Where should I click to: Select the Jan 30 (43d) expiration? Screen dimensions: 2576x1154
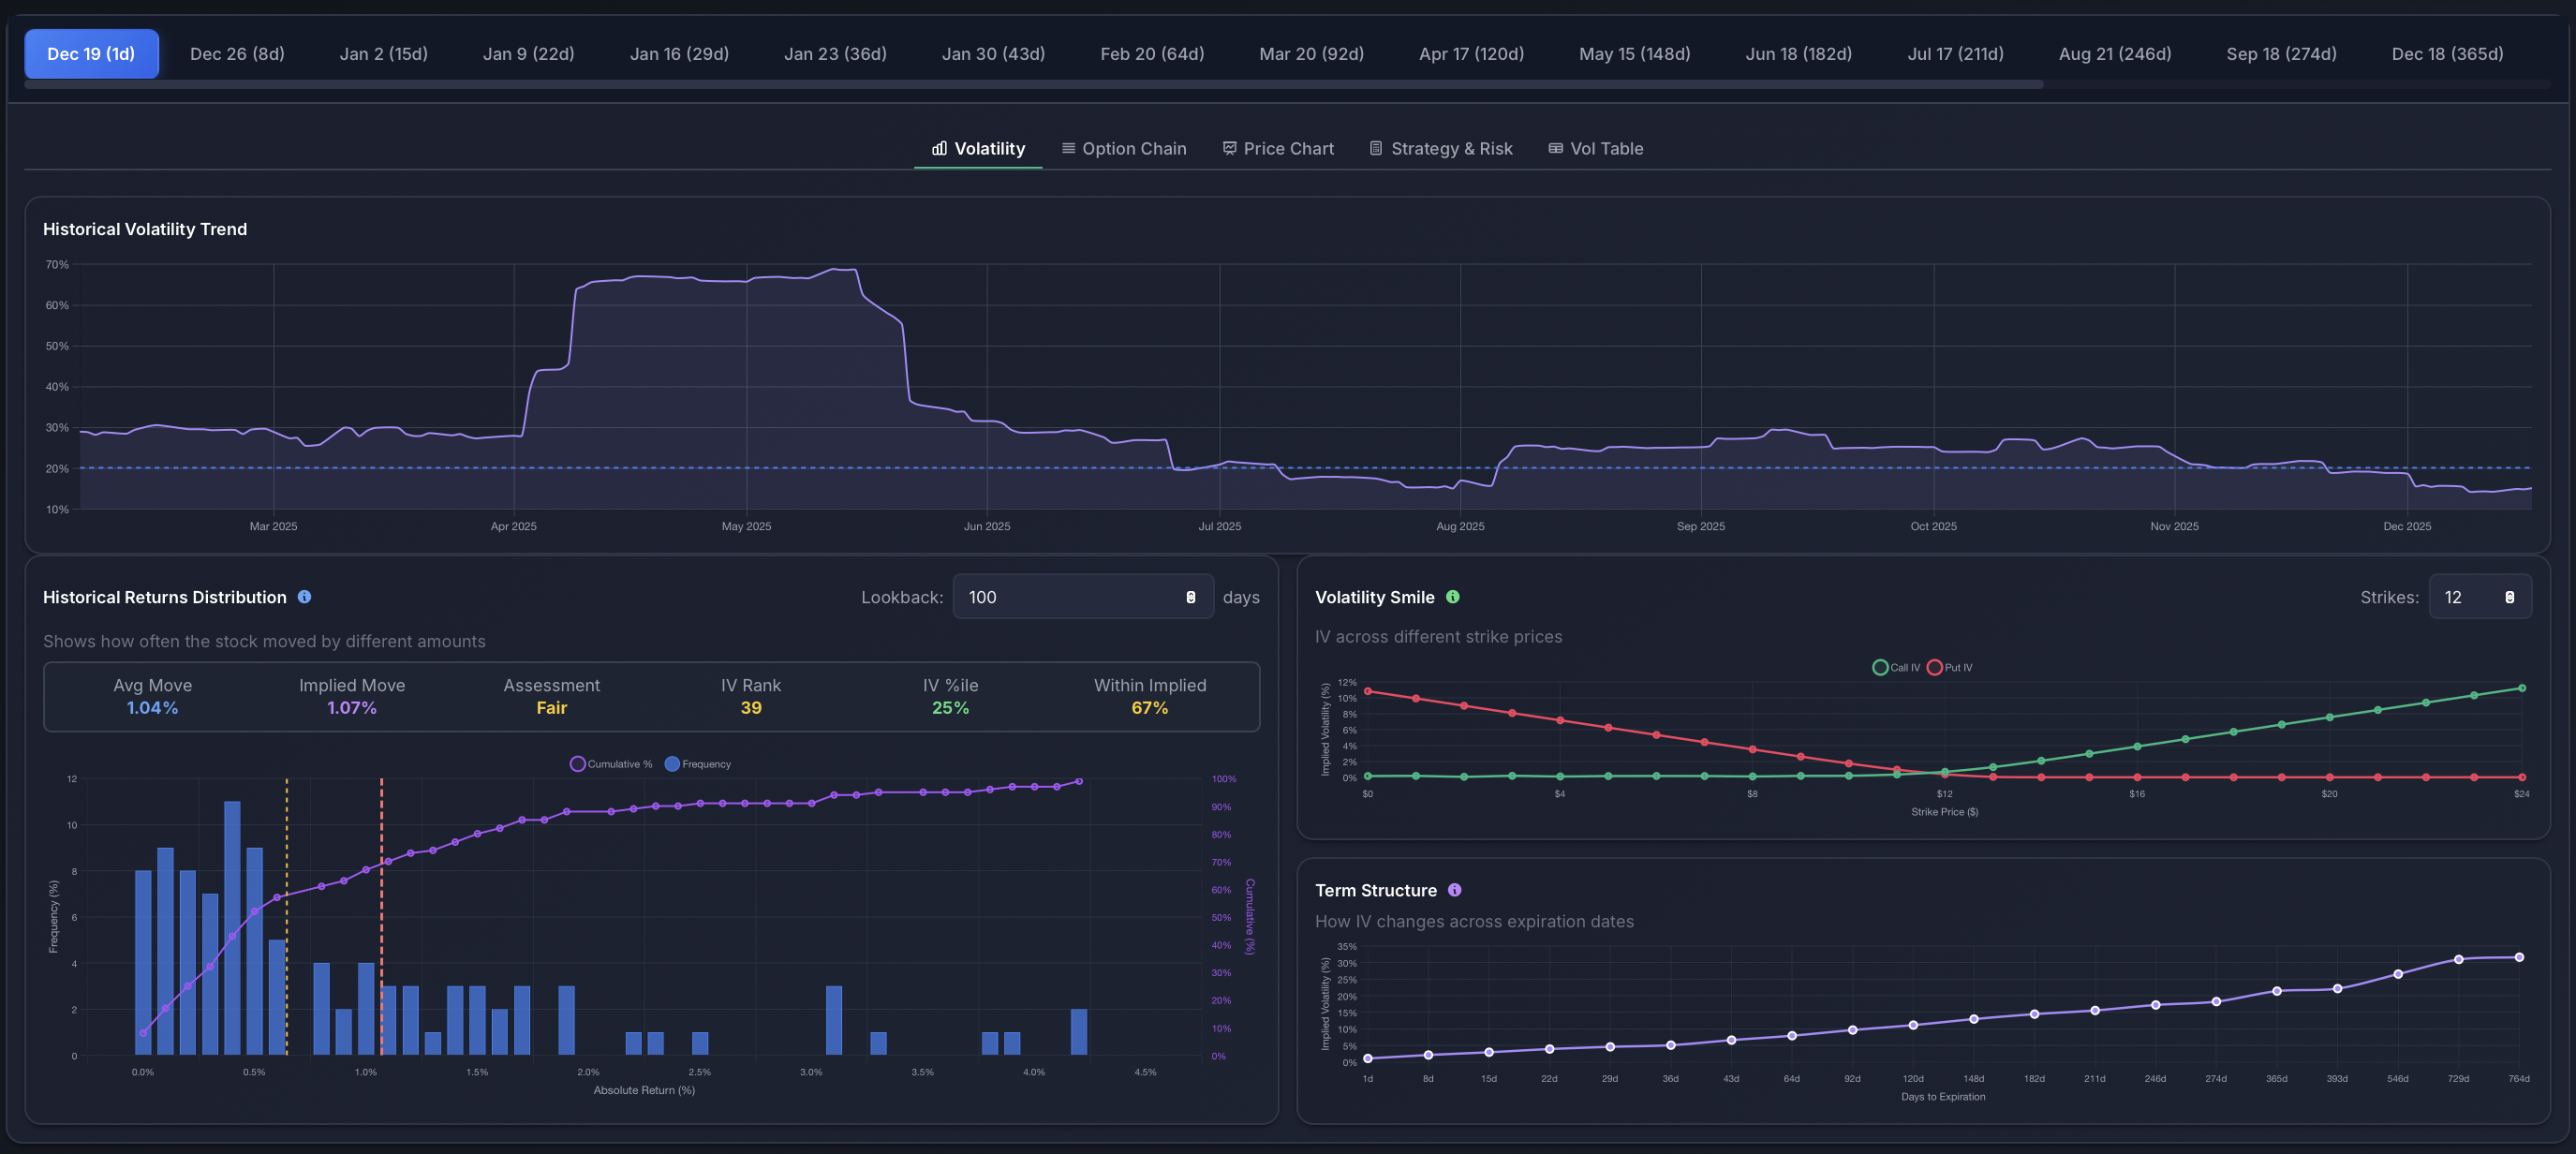pos(992,53)
